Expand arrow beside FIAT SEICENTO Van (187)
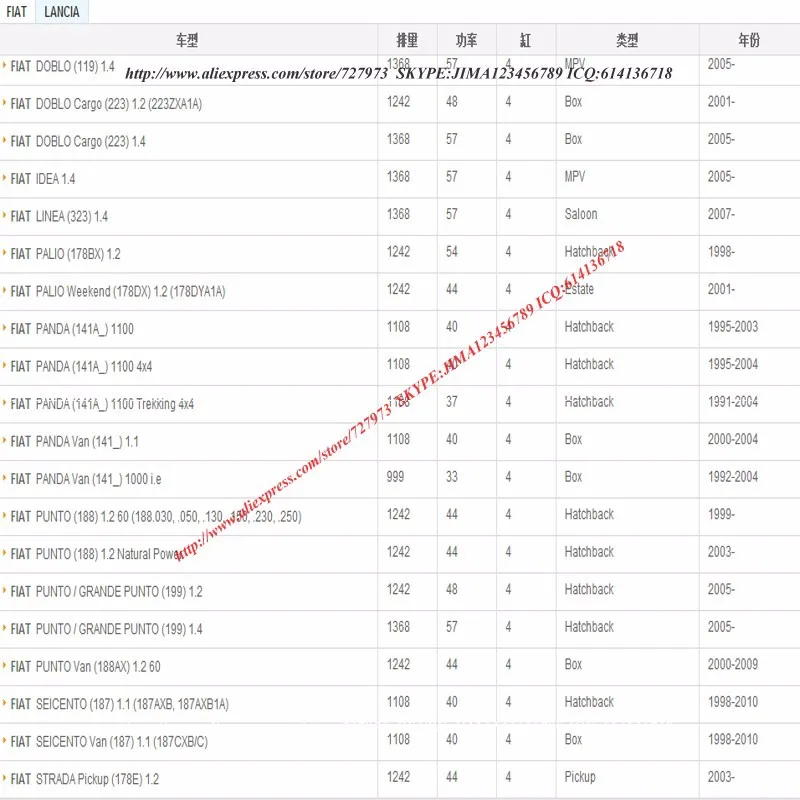Image resolution: width=800 pixels, height=800 pixels. (x=4, y=740)
